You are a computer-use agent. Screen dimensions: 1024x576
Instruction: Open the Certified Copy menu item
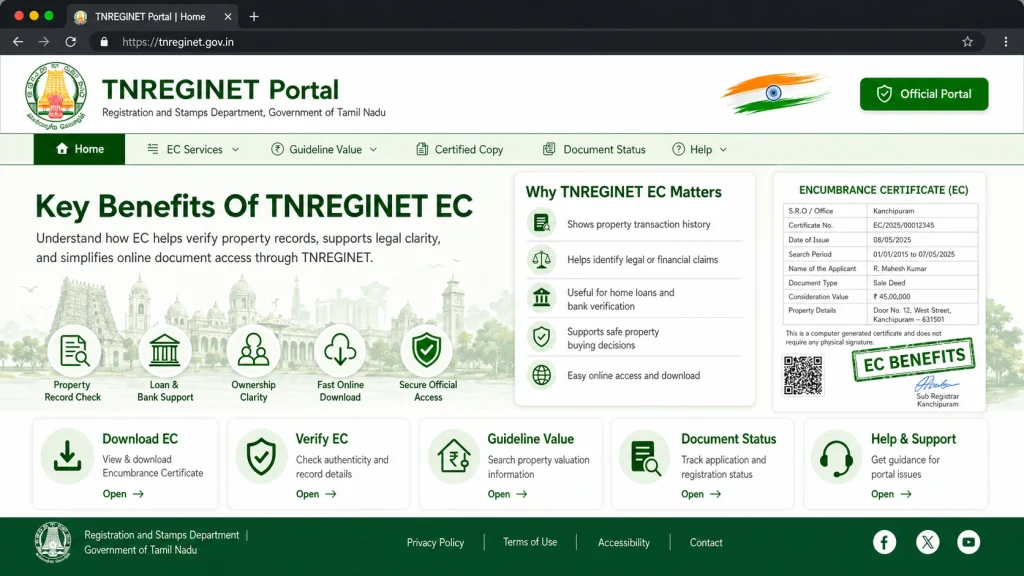460,150
